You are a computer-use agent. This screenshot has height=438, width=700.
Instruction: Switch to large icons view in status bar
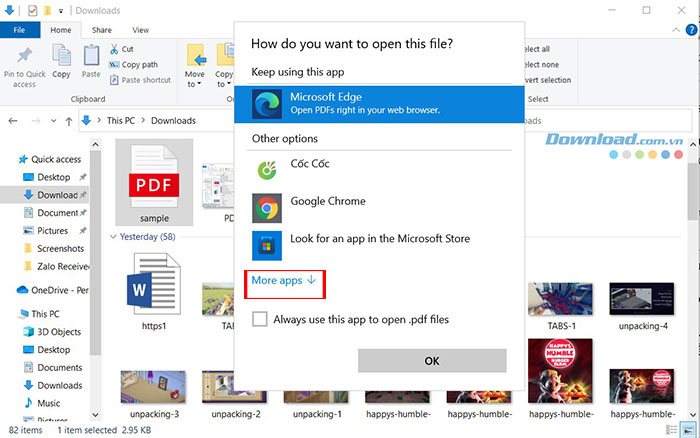688,430
